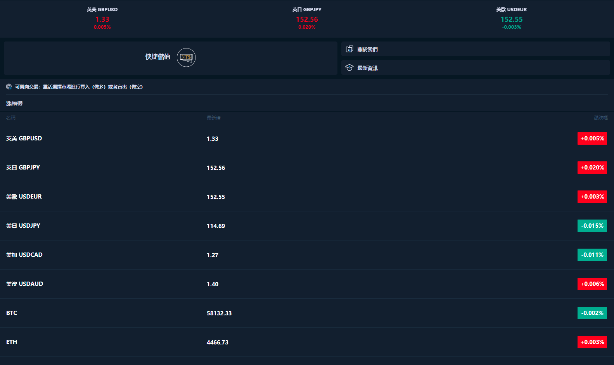Screen dimensions: 614x365
Task: Open the scrolling announcement notice text
Action: (x=79, y=87)
